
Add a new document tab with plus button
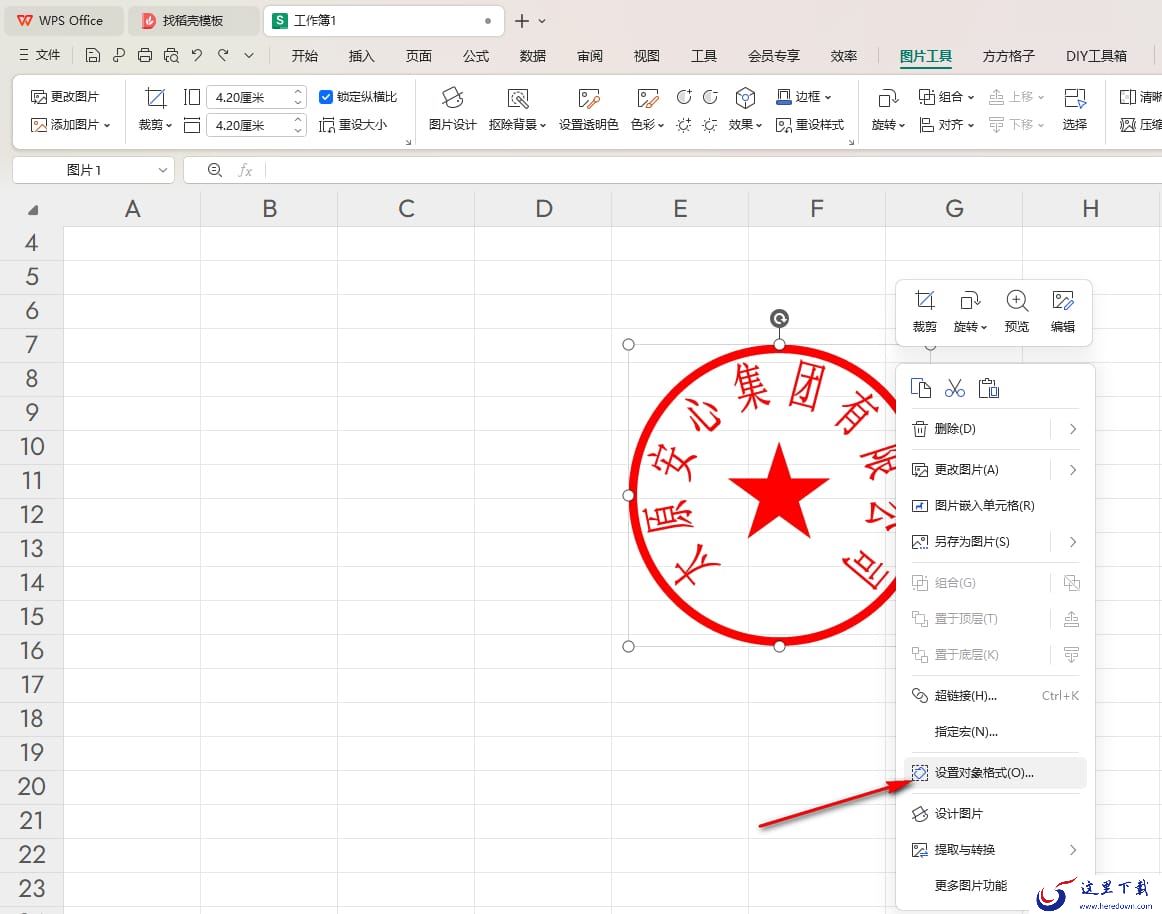click(522, 21)
